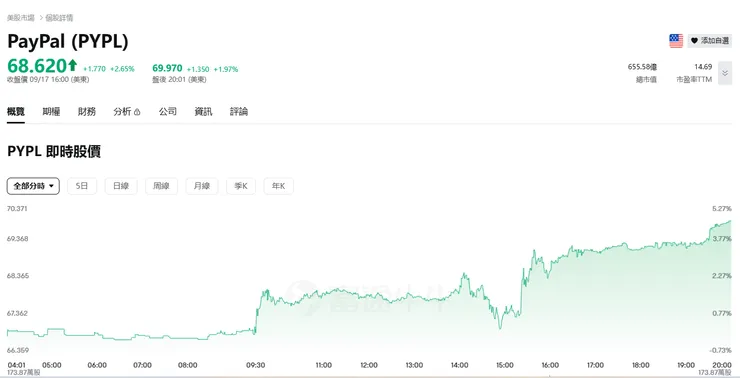This screenshot has width=740, height=378.
Task: Select the 年K chart view
Action: tap(278, 186)
